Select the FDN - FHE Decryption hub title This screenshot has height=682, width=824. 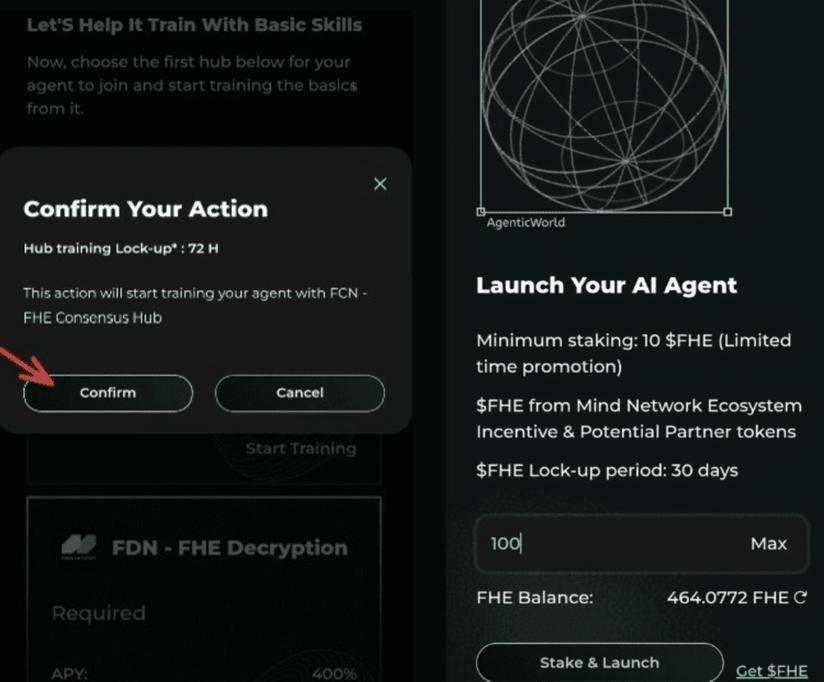(230, 548)
